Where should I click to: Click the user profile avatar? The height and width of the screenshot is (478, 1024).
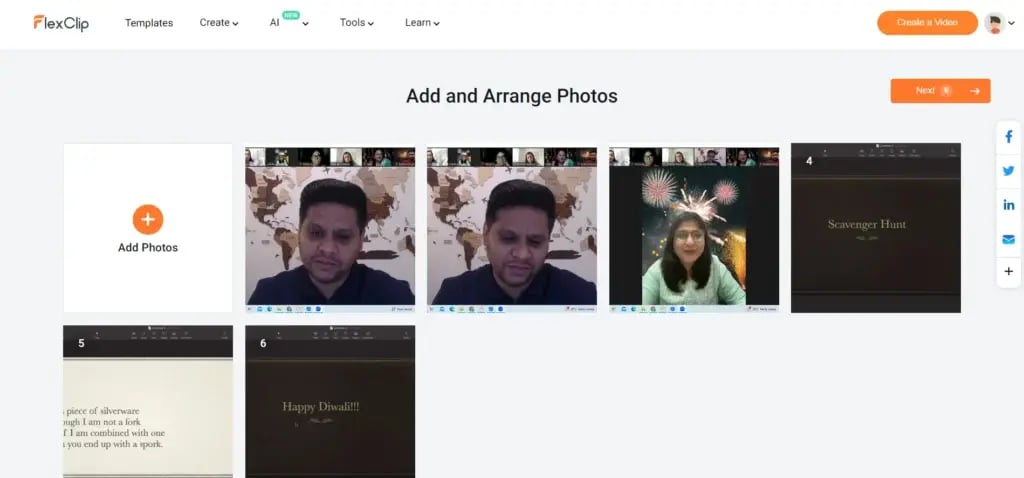(x=994, y=23)
